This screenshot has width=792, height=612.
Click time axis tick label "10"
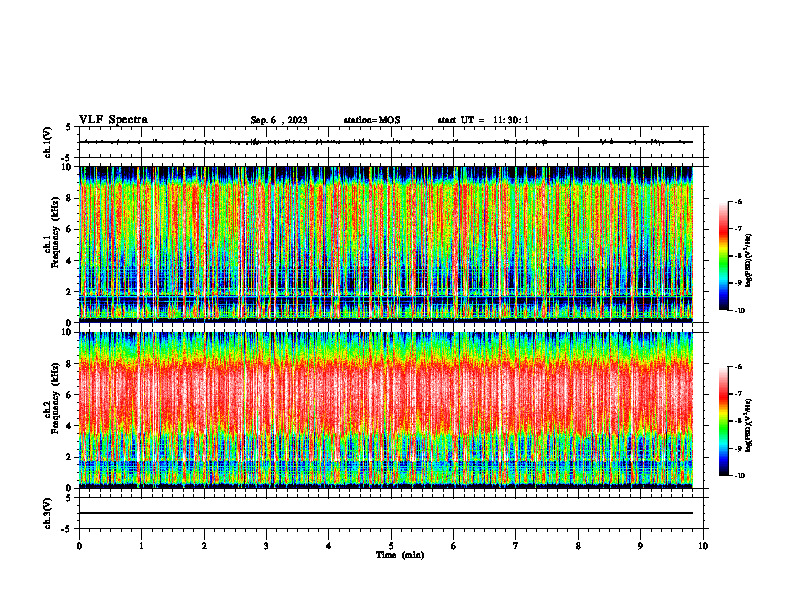[x=703, y=546]
